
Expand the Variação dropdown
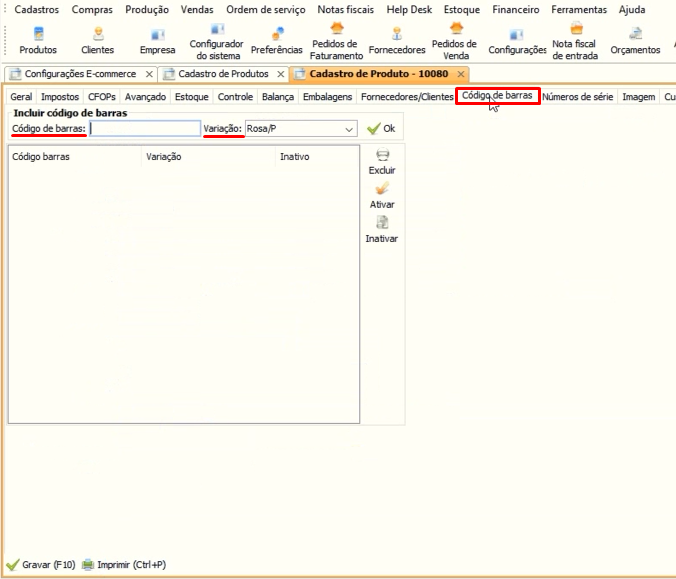349,129
